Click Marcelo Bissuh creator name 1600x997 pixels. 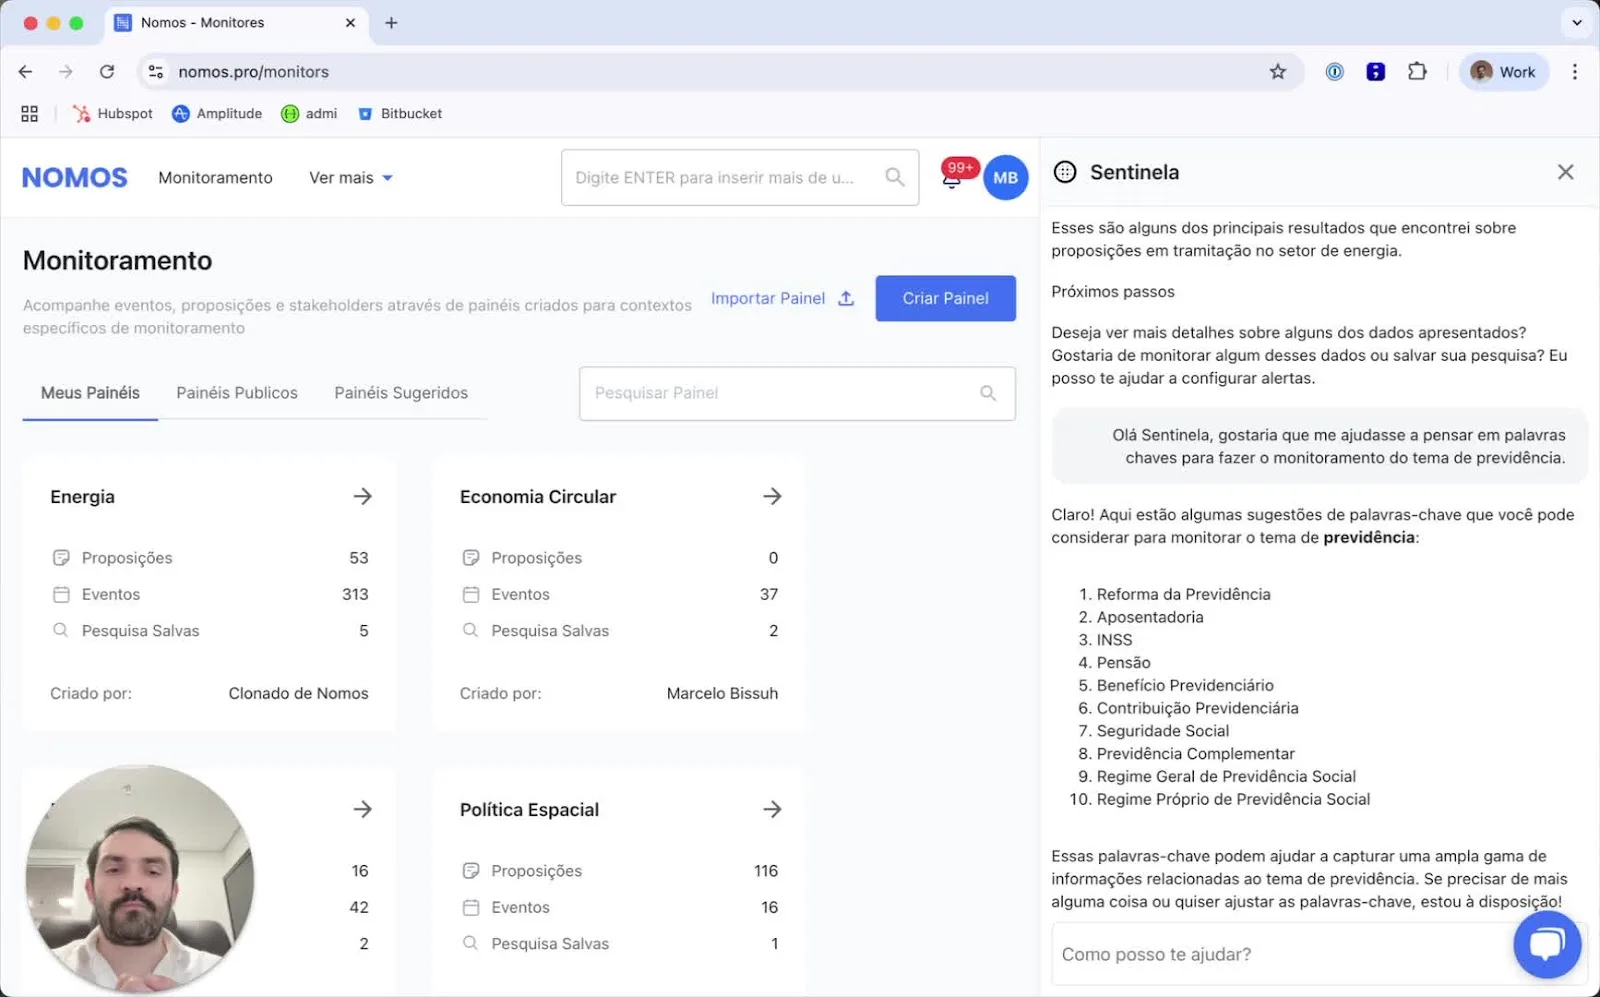click(x=722, y=693)
